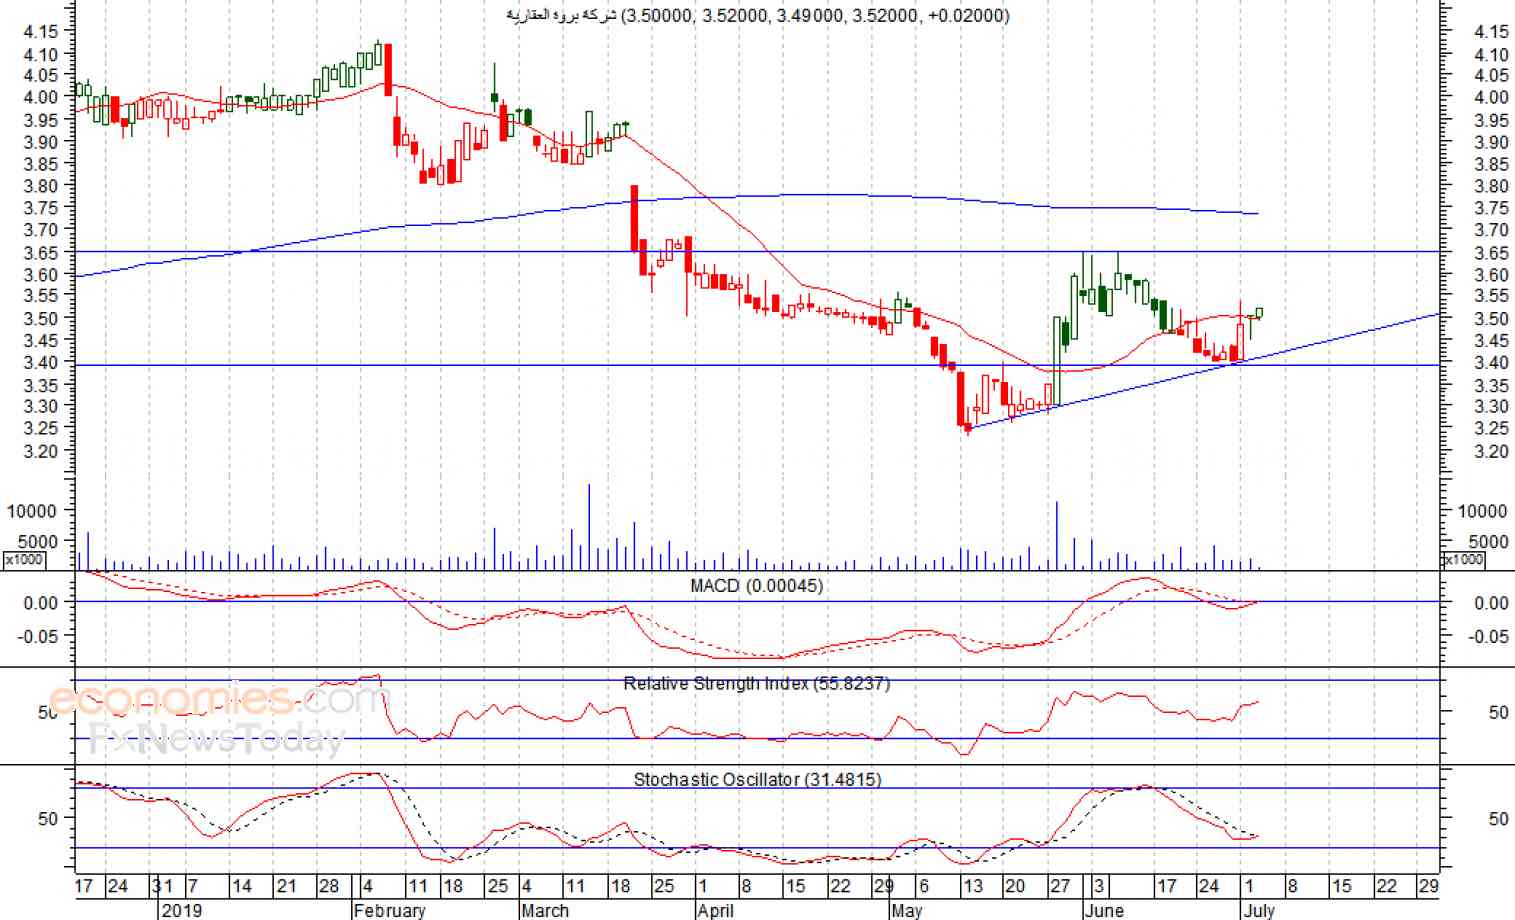Click the June month label
This screenshot has height=920, width=1515.
click(x=1104, y=910)
